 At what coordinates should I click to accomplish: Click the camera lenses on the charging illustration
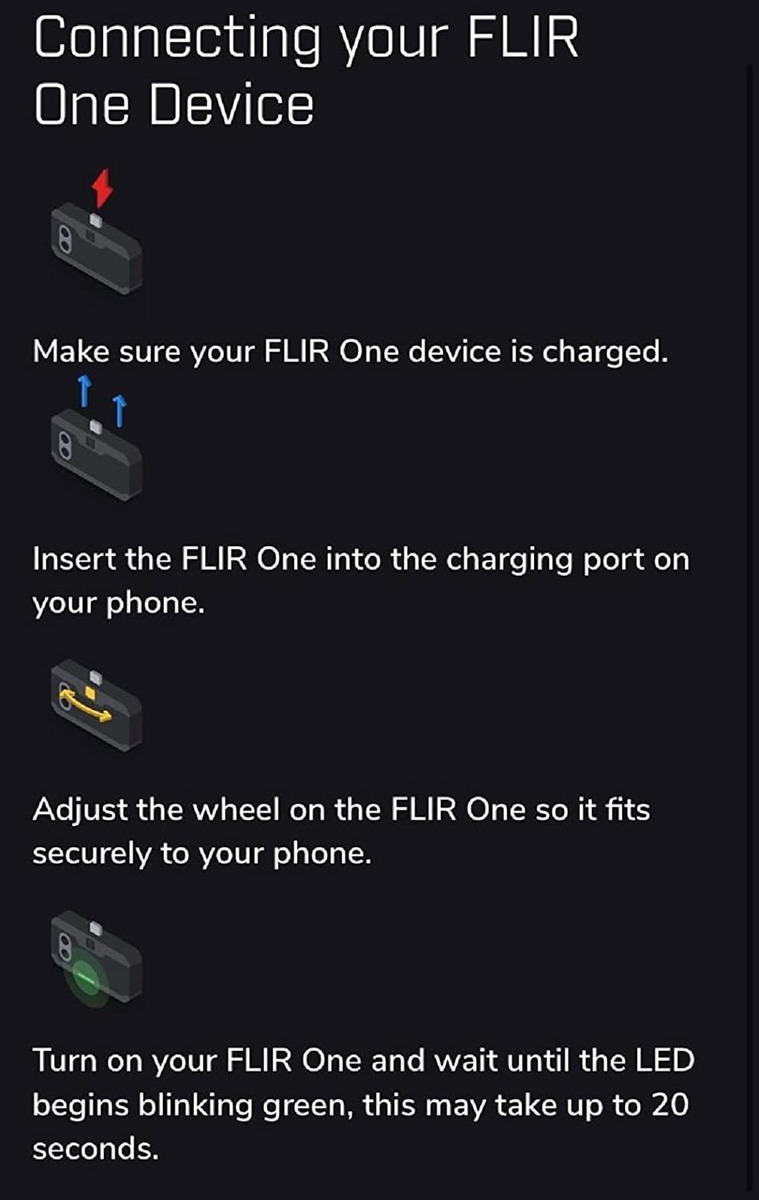click(62, 241)
